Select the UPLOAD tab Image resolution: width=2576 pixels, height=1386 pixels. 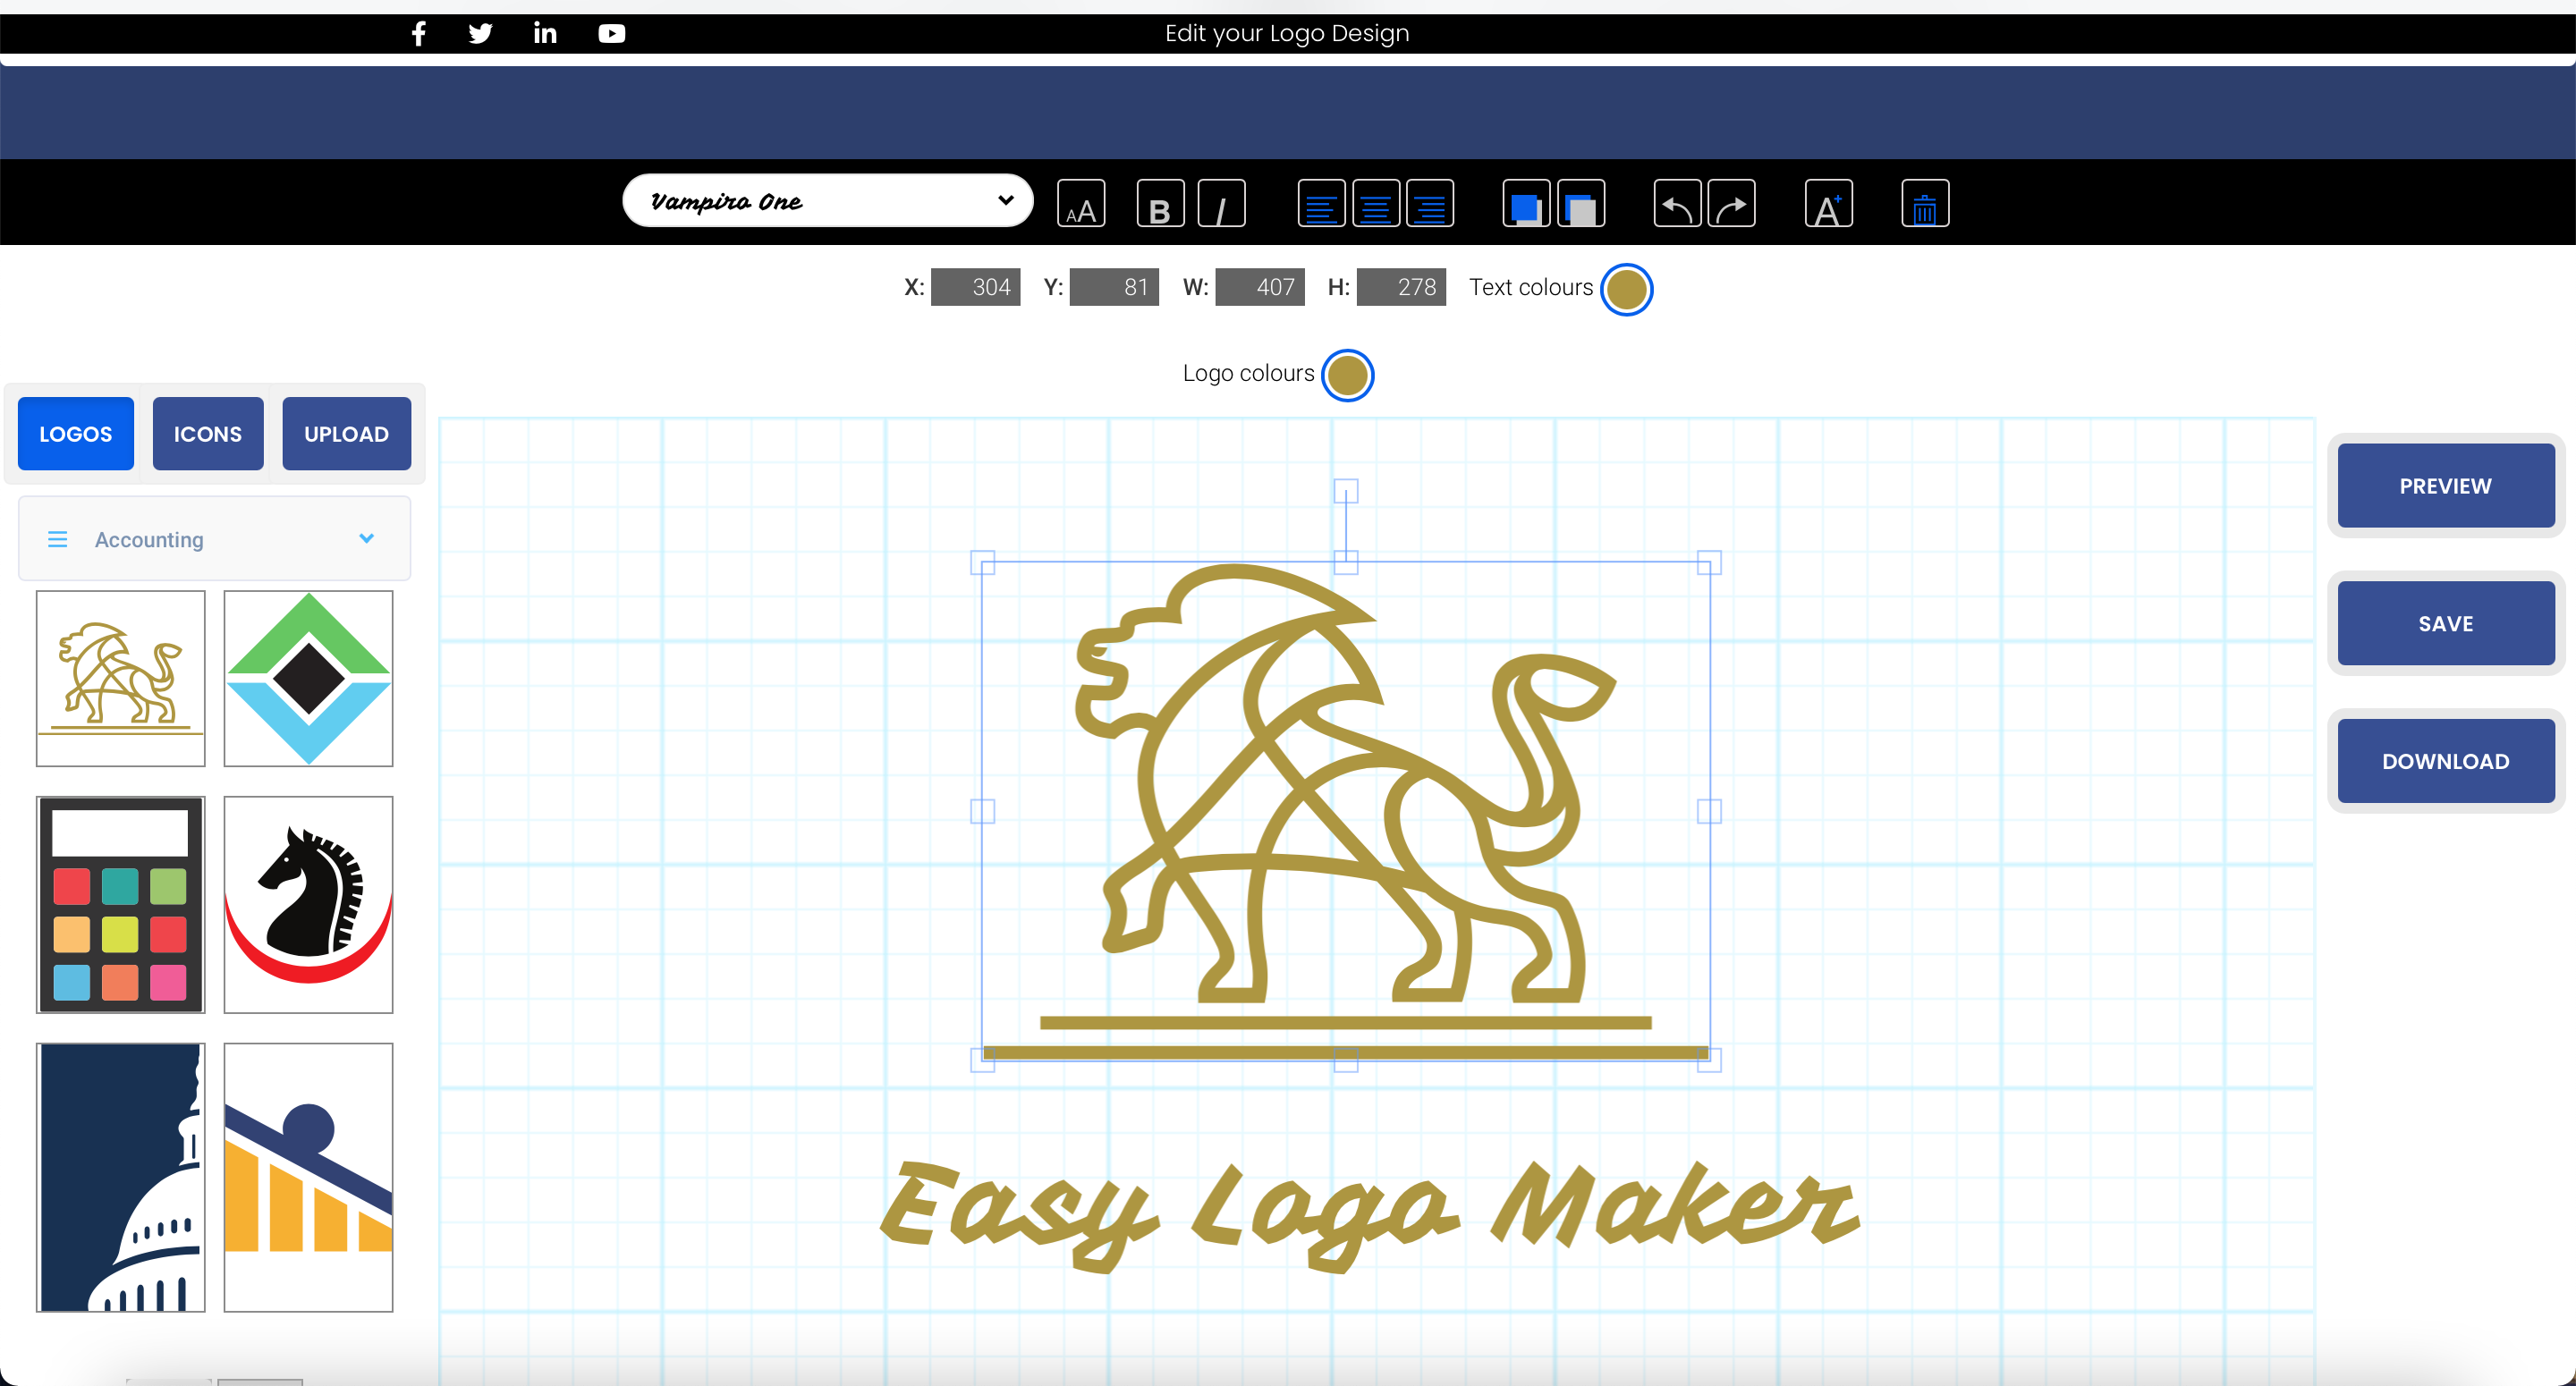point(345,432)
